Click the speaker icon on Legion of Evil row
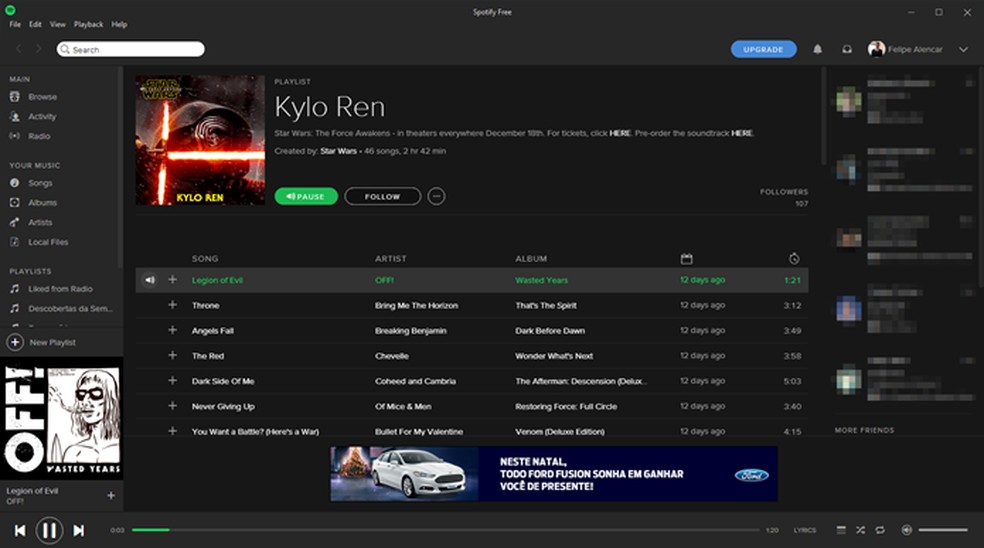Image resolution: width=984 pixels, height=548 pixels. tap(149, 280)
